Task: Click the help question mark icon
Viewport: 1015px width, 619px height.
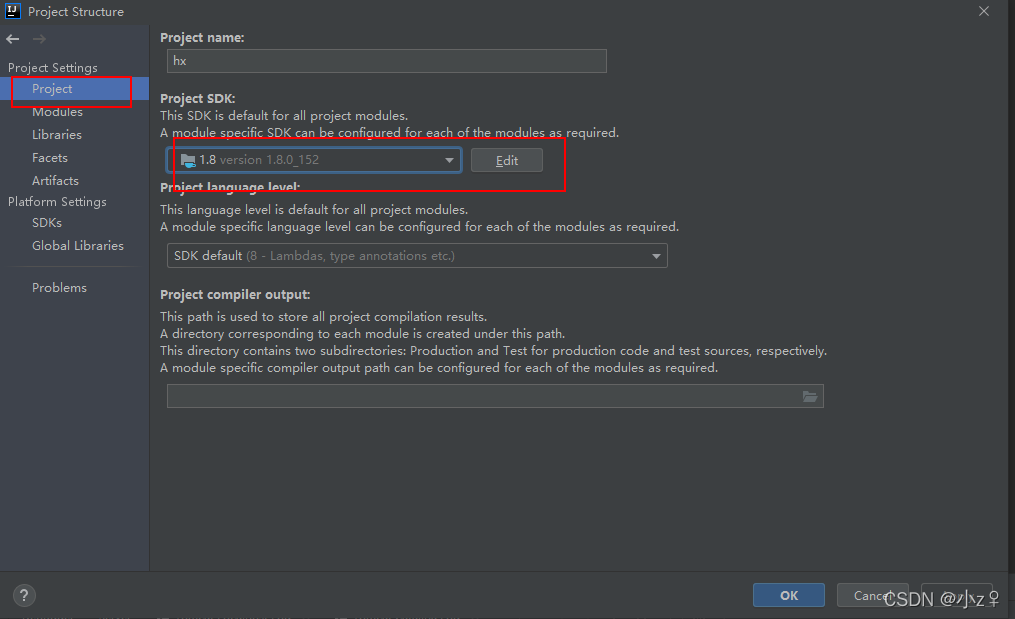Action: (x=24, y=595)
